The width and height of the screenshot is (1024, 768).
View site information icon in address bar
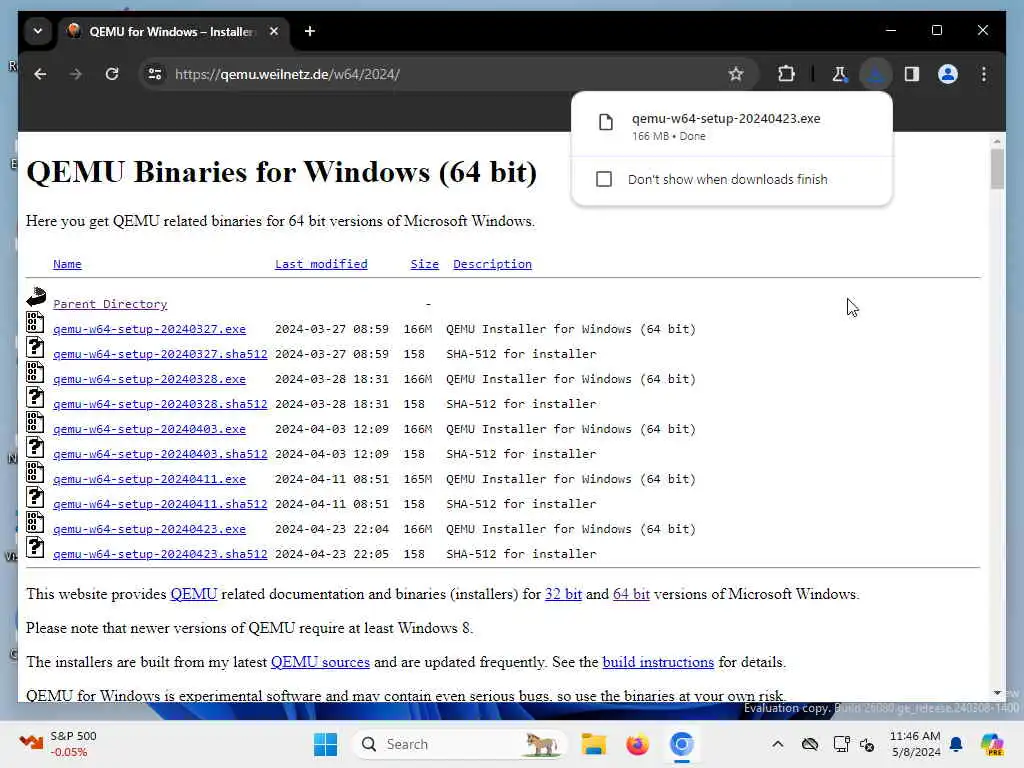(155, 74)
